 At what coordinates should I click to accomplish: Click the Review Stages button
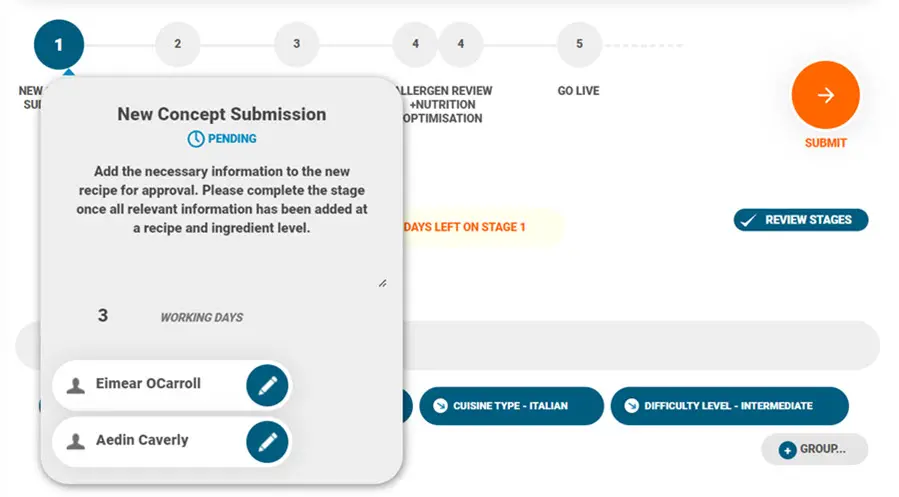pyautogui.click(x=801, y=220)
